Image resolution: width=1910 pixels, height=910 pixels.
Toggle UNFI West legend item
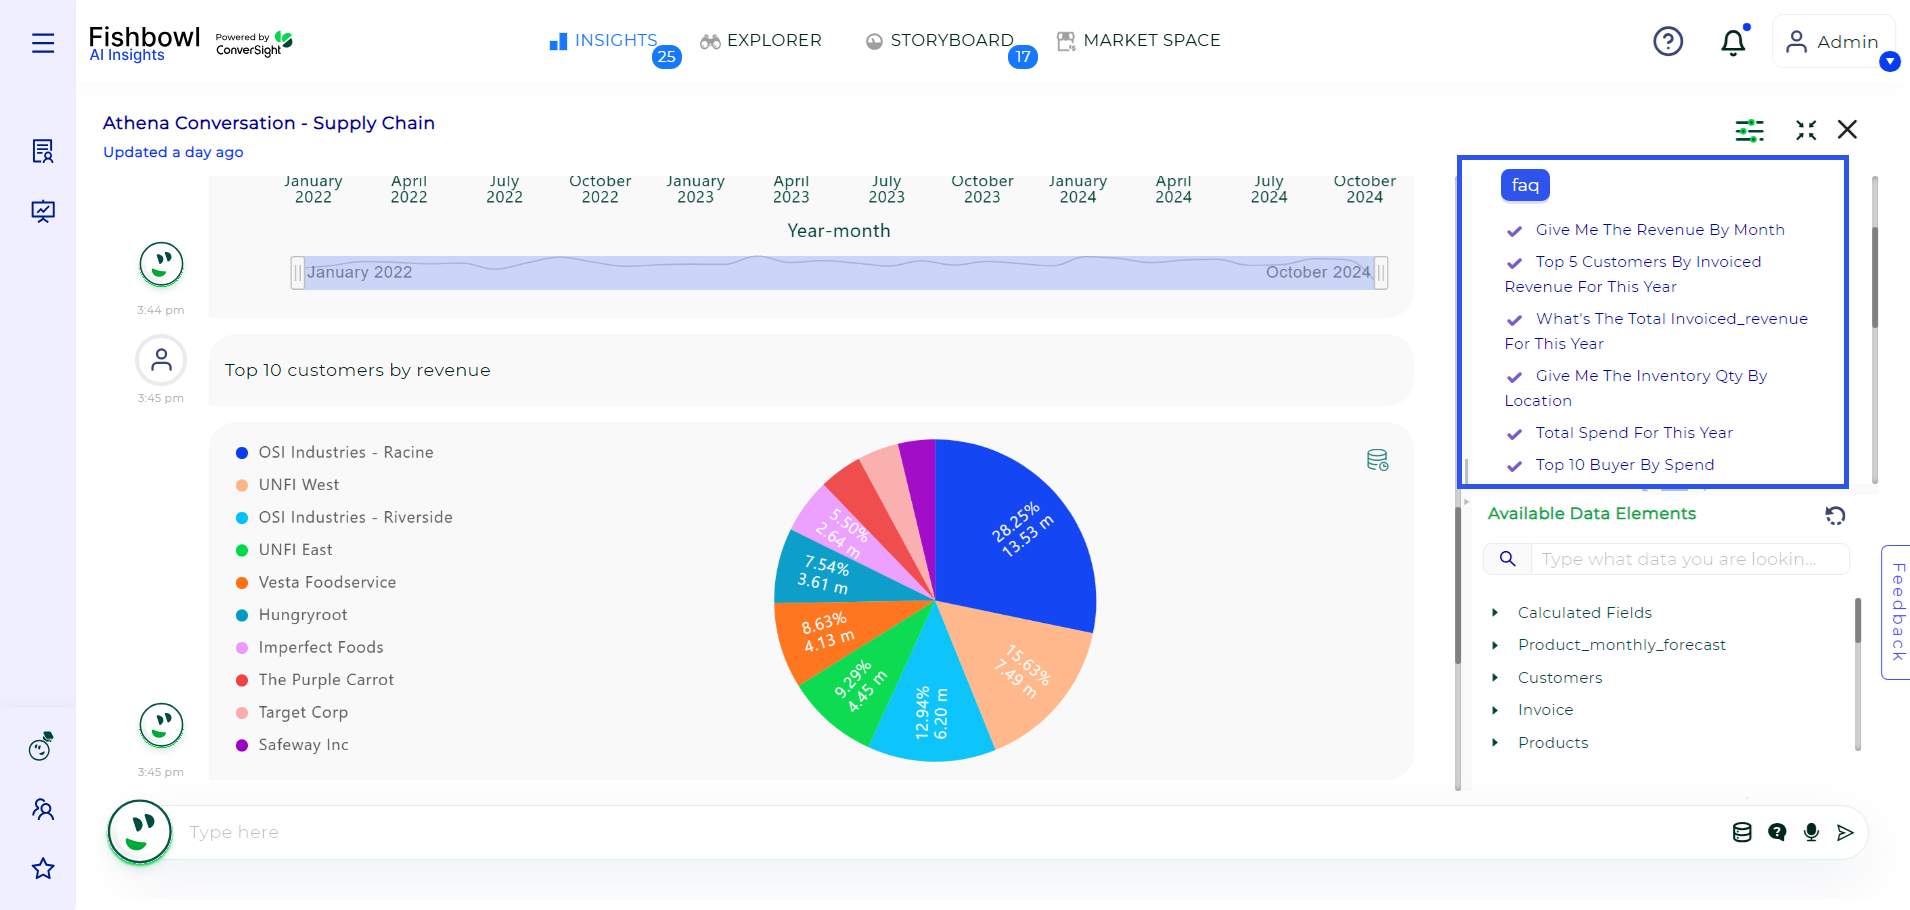tap(287, 485)
